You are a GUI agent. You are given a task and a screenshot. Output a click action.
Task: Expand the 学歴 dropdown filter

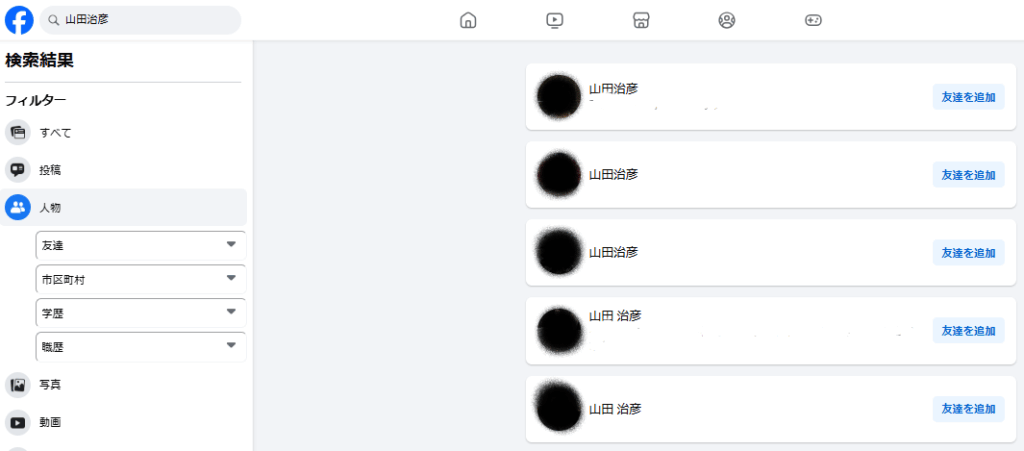pos(141,313)
